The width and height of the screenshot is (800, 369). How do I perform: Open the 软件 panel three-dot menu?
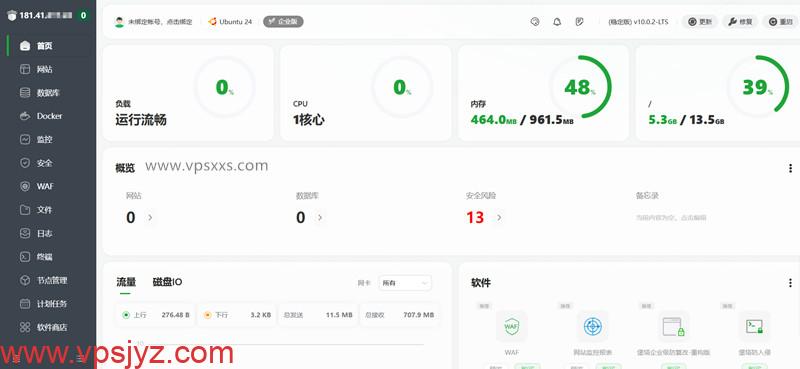point(790,283)
